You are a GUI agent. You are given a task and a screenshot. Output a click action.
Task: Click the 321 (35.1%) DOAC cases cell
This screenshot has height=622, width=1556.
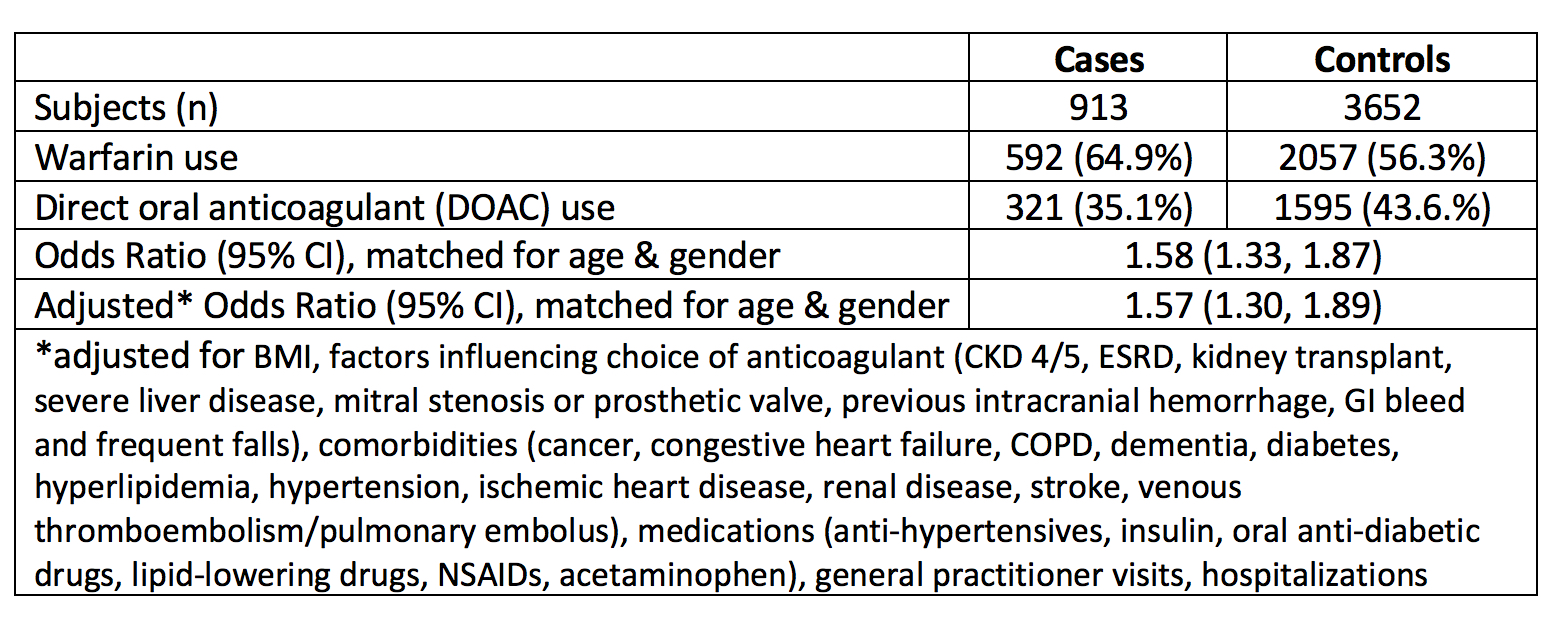tap(1099, 206)
